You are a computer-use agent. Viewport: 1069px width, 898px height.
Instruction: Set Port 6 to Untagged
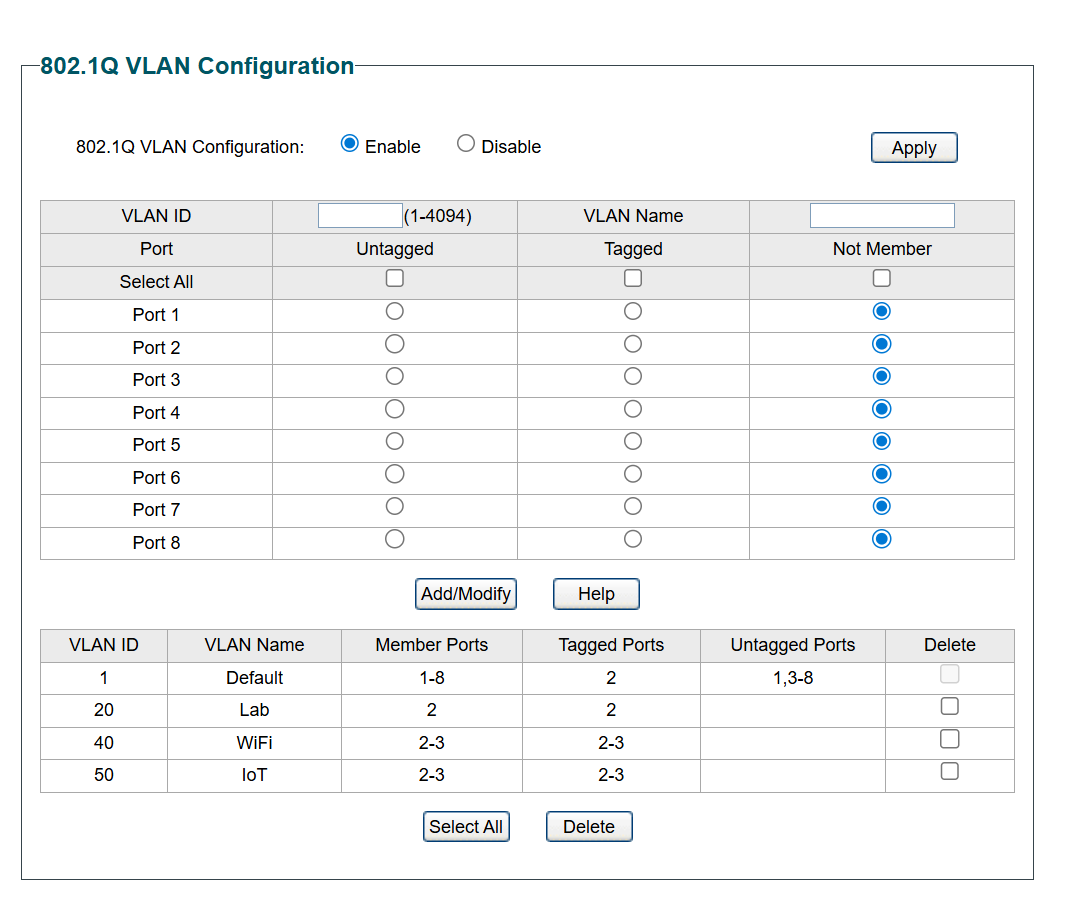tap(395, 474)
